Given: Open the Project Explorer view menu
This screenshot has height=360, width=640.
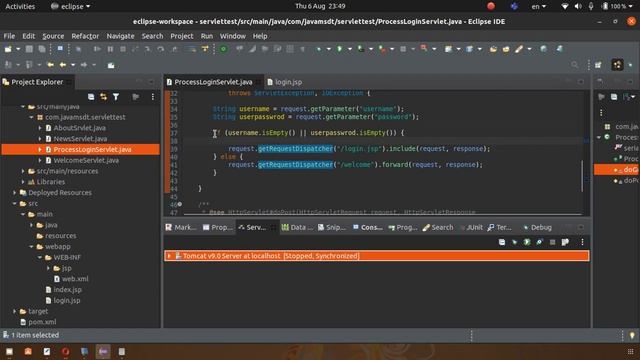Looking at the screenshot, I should coord(153,97).
